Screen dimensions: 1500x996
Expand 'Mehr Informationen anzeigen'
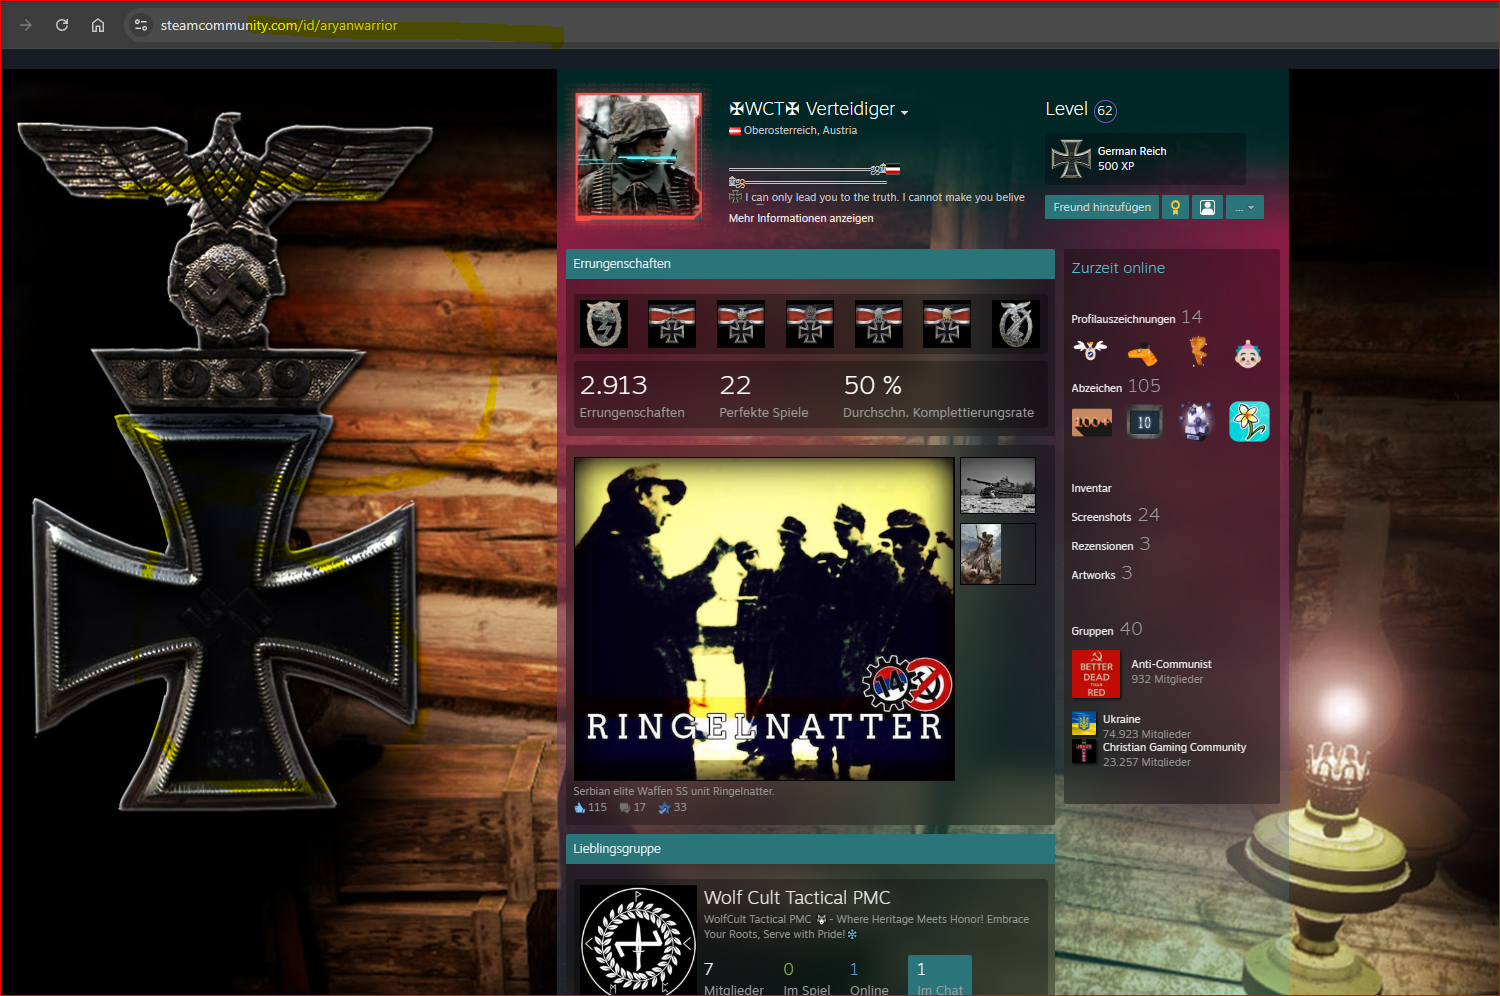coord(801,218)
